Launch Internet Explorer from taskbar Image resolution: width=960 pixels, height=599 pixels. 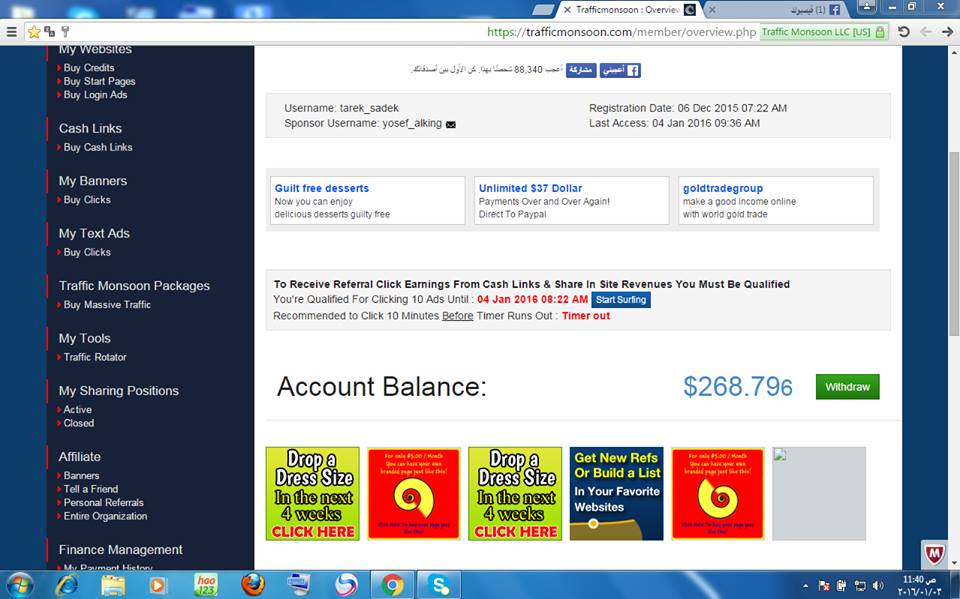pos(67,585)
